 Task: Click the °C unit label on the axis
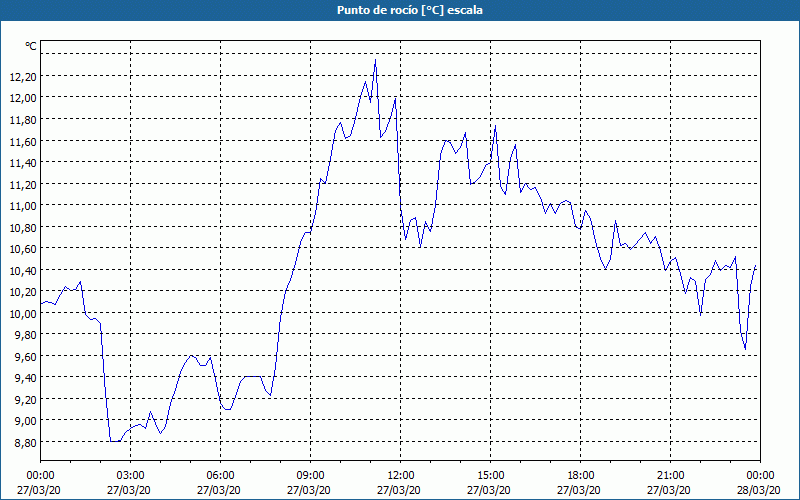31,46
